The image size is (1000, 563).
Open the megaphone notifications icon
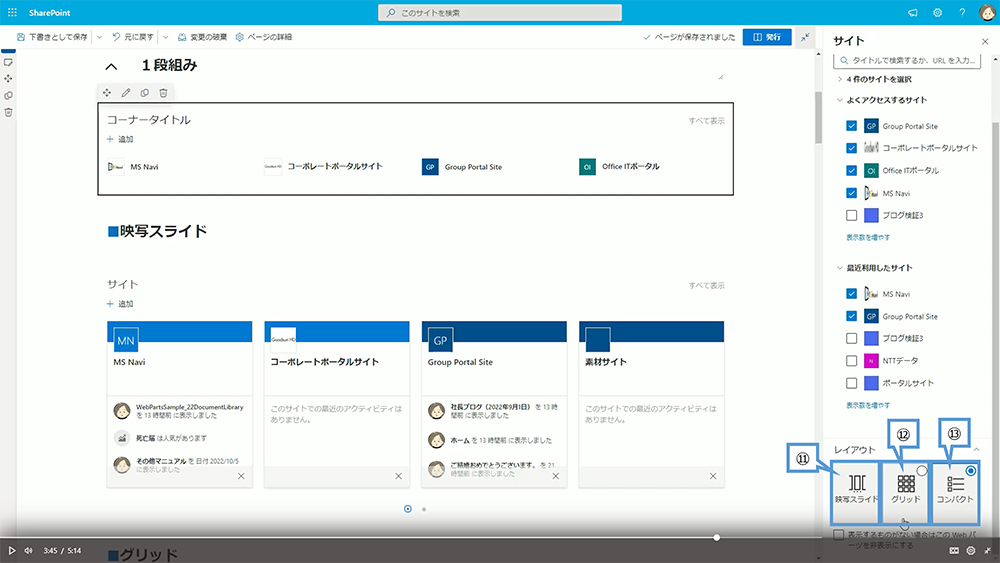coord(913,12)
